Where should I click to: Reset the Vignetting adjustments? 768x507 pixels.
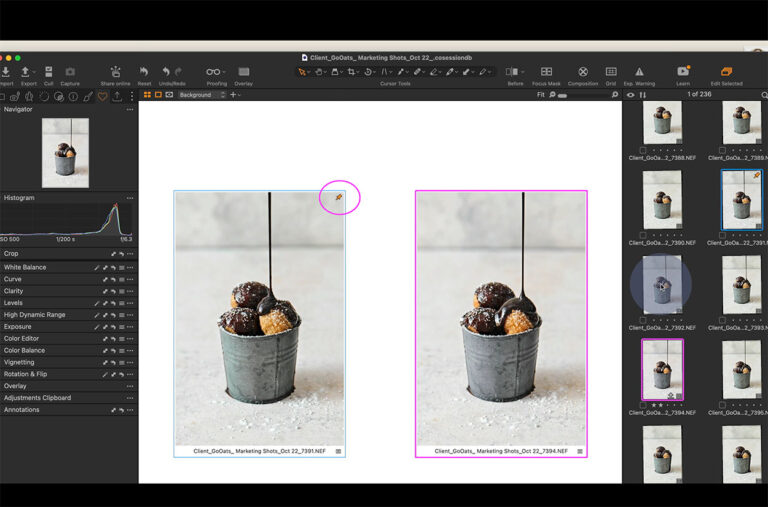tap(113, 362)
